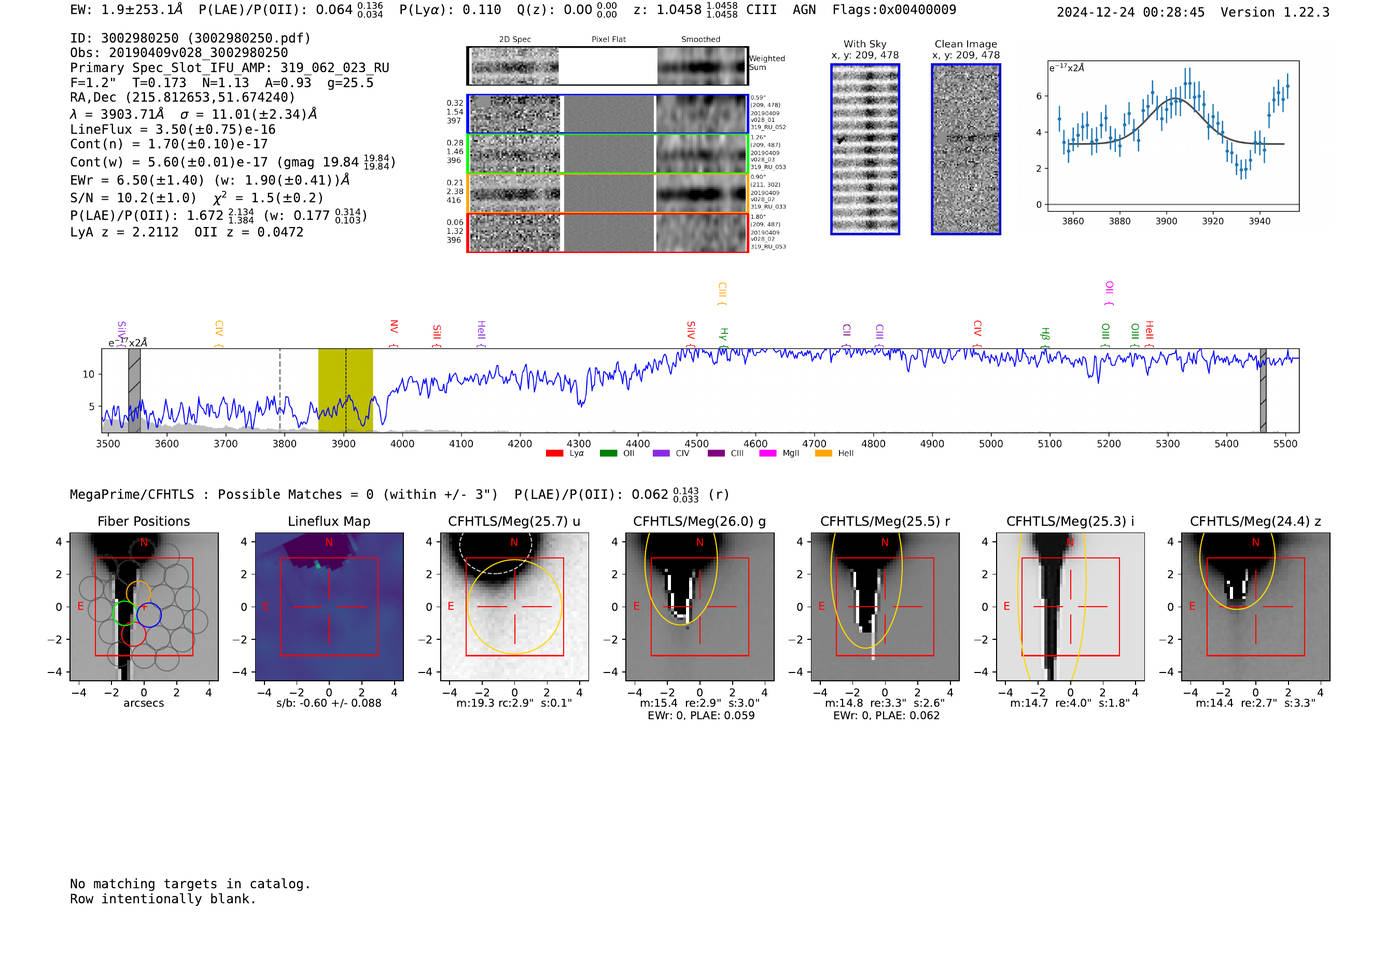Click the SiII line marker label

tap(437, 333)
